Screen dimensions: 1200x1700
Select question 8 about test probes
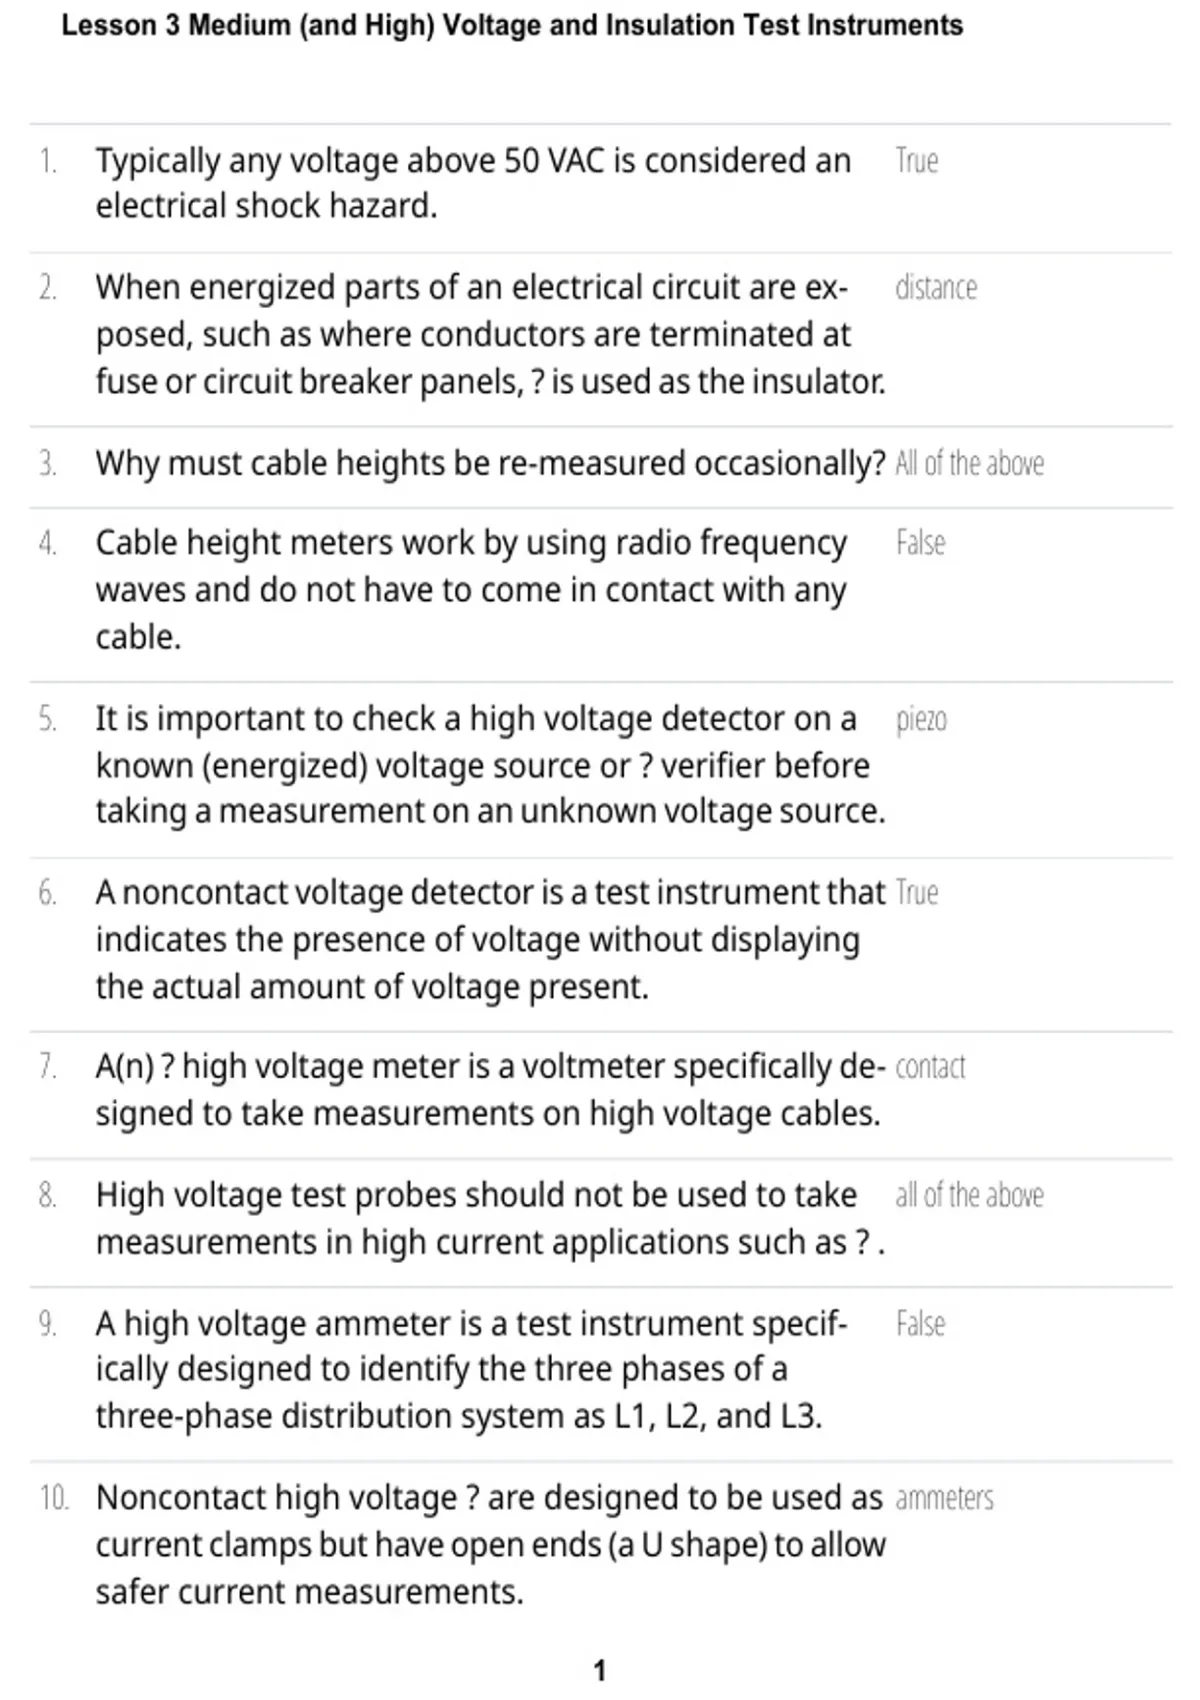(x=490, y=1219)
